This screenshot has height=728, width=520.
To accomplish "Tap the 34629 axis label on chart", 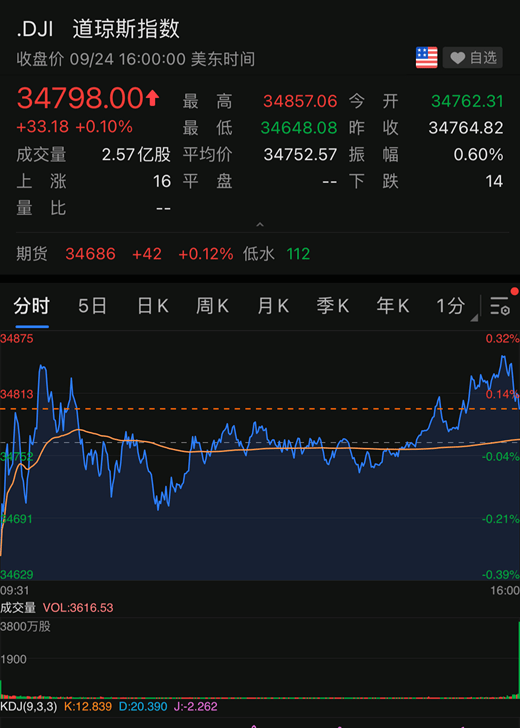I will (17, 575).
